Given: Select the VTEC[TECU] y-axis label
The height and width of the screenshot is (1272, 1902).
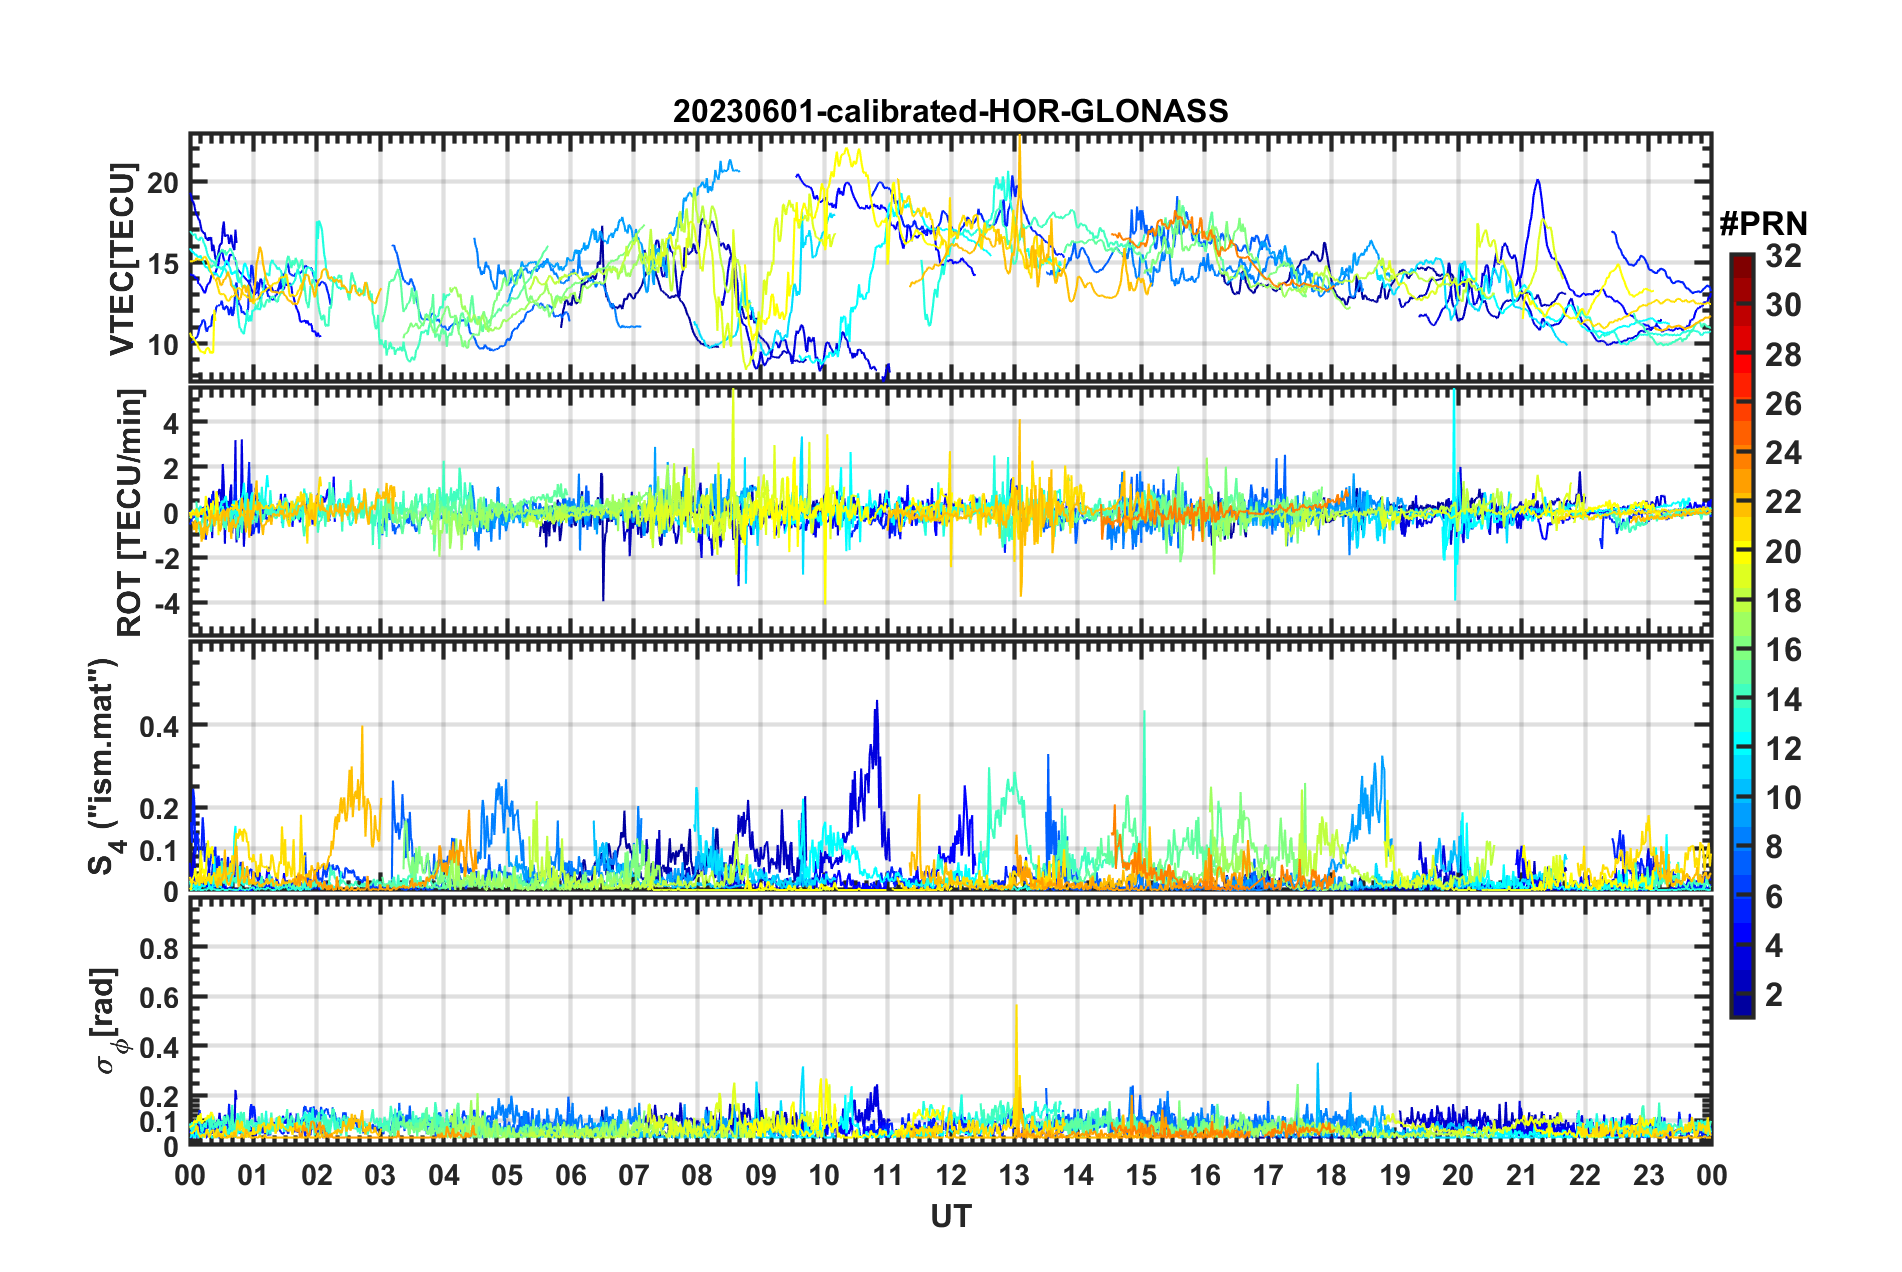Looking at the screenshot, I should click(x=122, y=260).
